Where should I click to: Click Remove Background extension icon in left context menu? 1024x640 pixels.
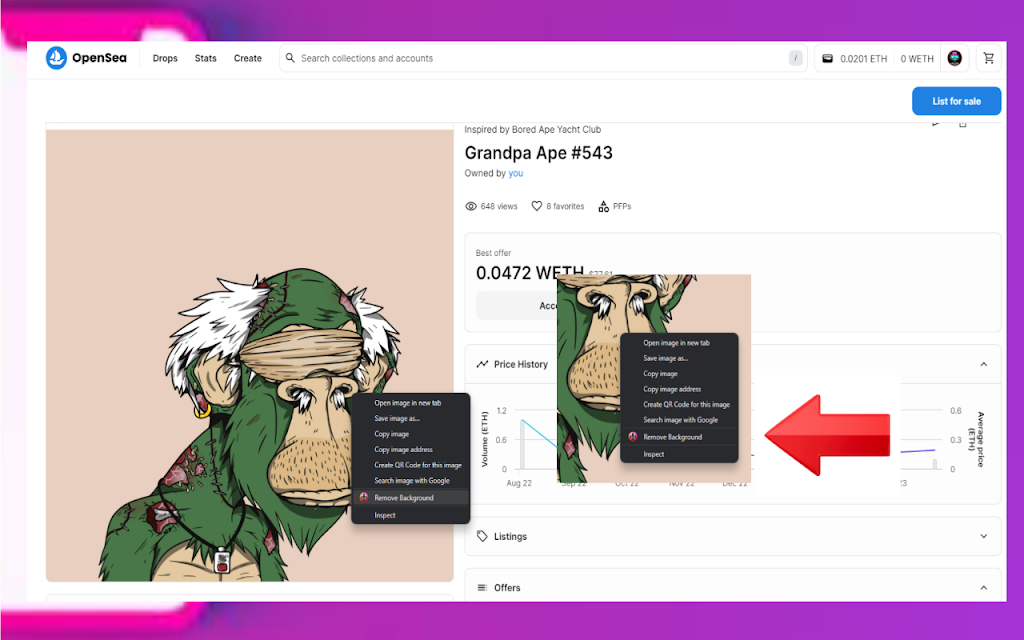[x=364, y=498]
